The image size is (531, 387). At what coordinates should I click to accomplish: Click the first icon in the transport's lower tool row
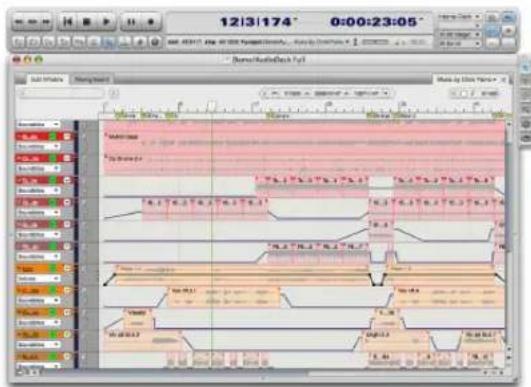tap(19, 42)
